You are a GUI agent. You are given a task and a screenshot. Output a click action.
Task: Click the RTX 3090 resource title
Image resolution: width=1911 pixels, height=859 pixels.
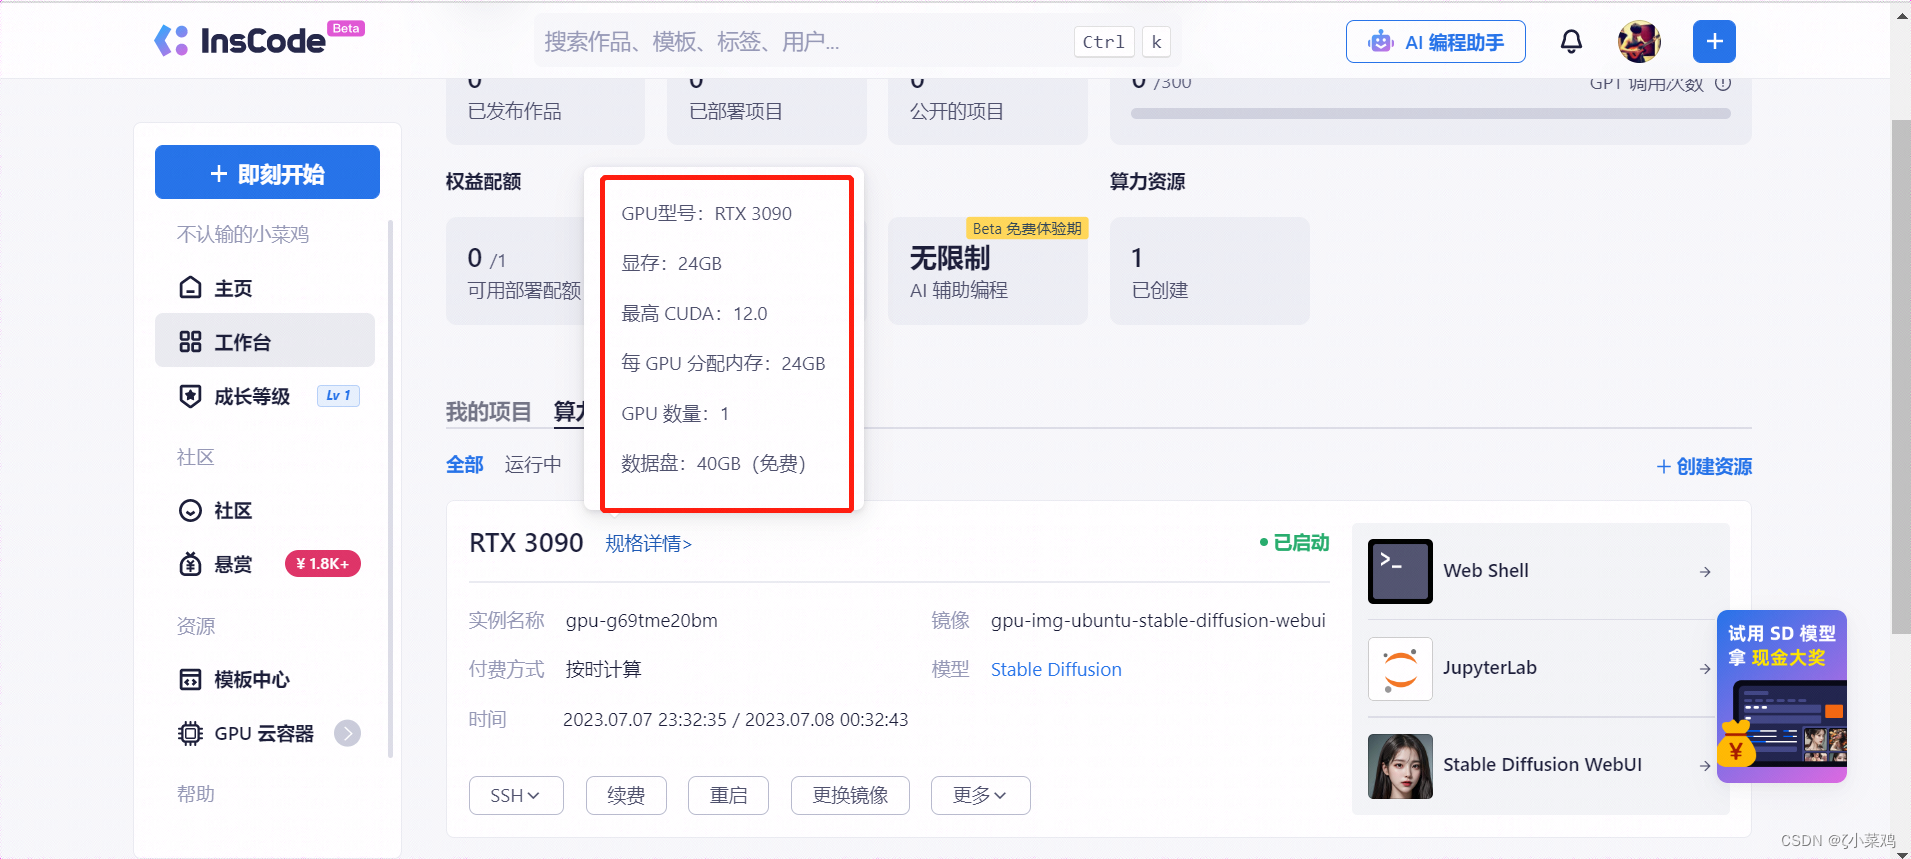pyautogui.click(x=526, y=543)
